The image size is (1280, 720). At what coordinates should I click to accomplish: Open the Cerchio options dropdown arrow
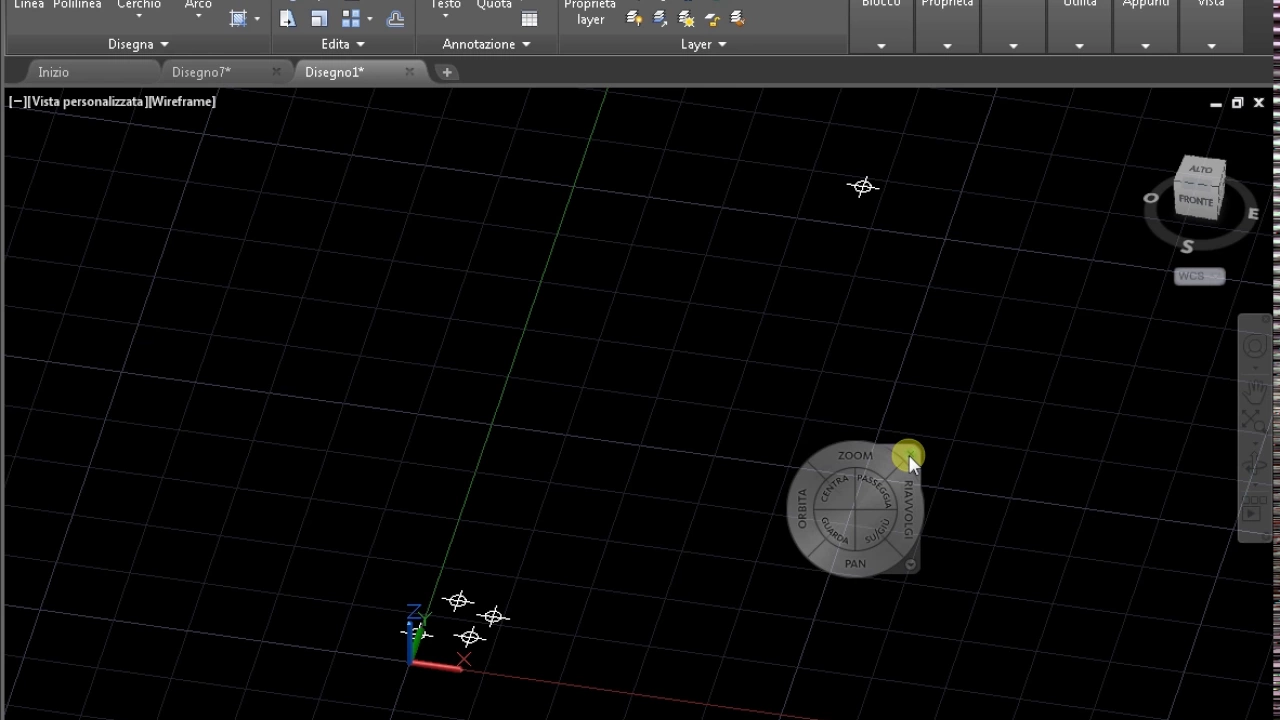(x=139, y=18)
